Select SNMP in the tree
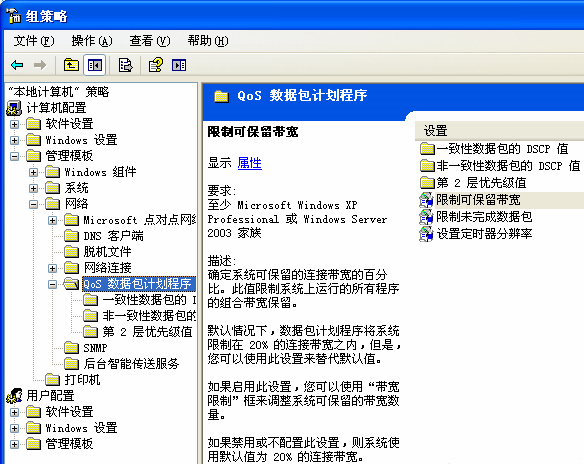 coord(95,348)
